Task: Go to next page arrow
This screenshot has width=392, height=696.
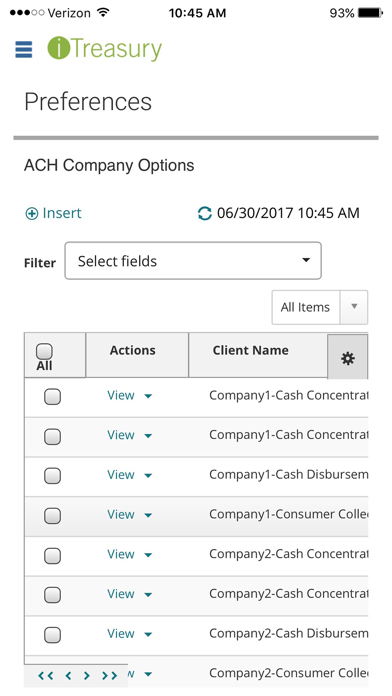Action: click(x=87, y=676)
